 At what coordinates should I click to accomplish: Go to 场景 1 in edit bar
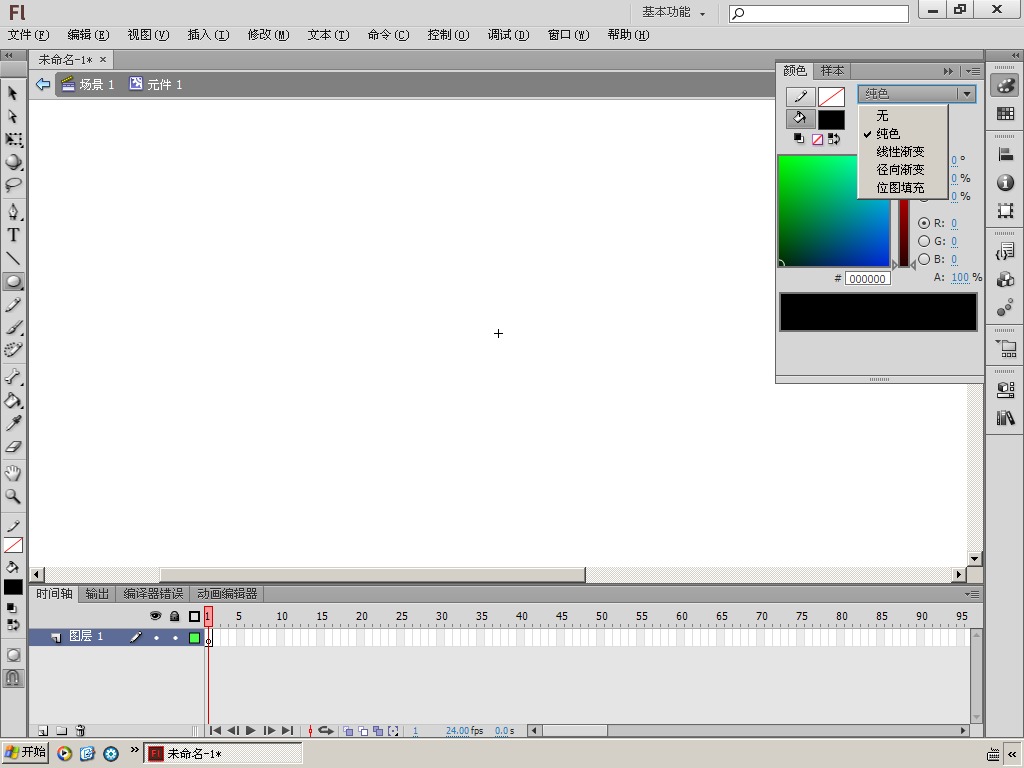coord(88,84)
